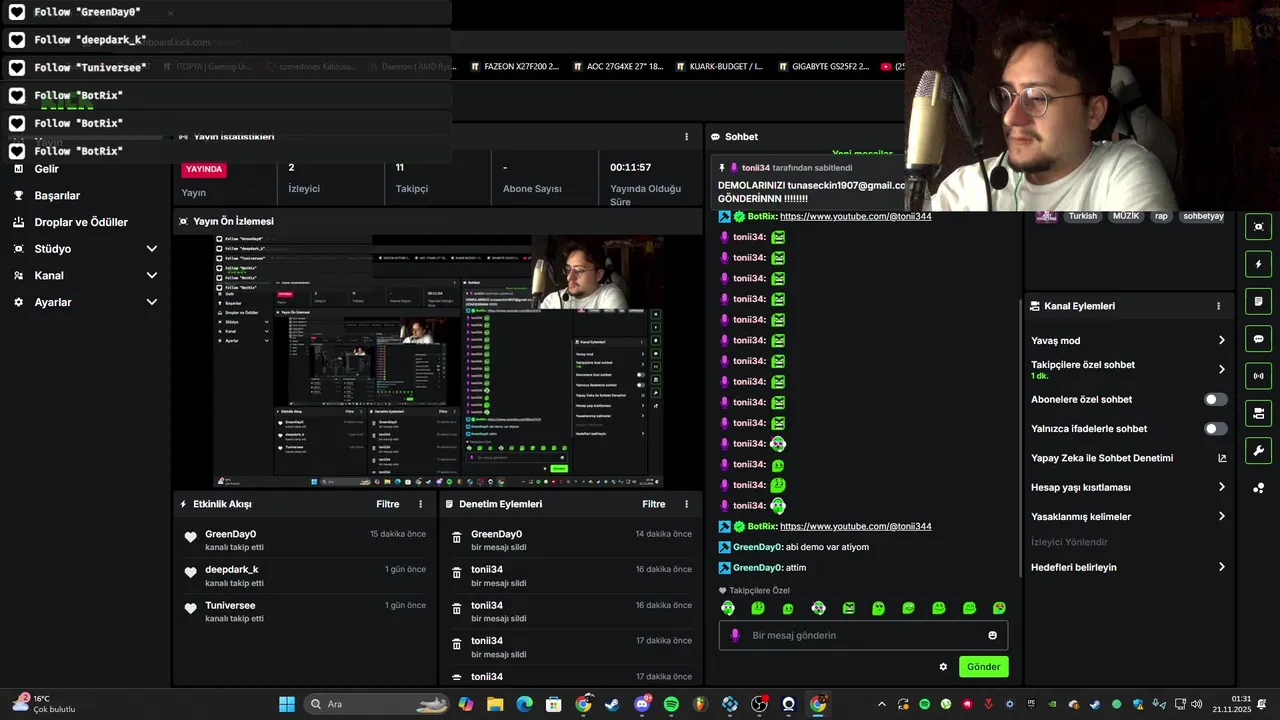The width and height of the screenshot is (1280, 720).
Task: Open the emoji picker in message box
Action: (992, 635)
